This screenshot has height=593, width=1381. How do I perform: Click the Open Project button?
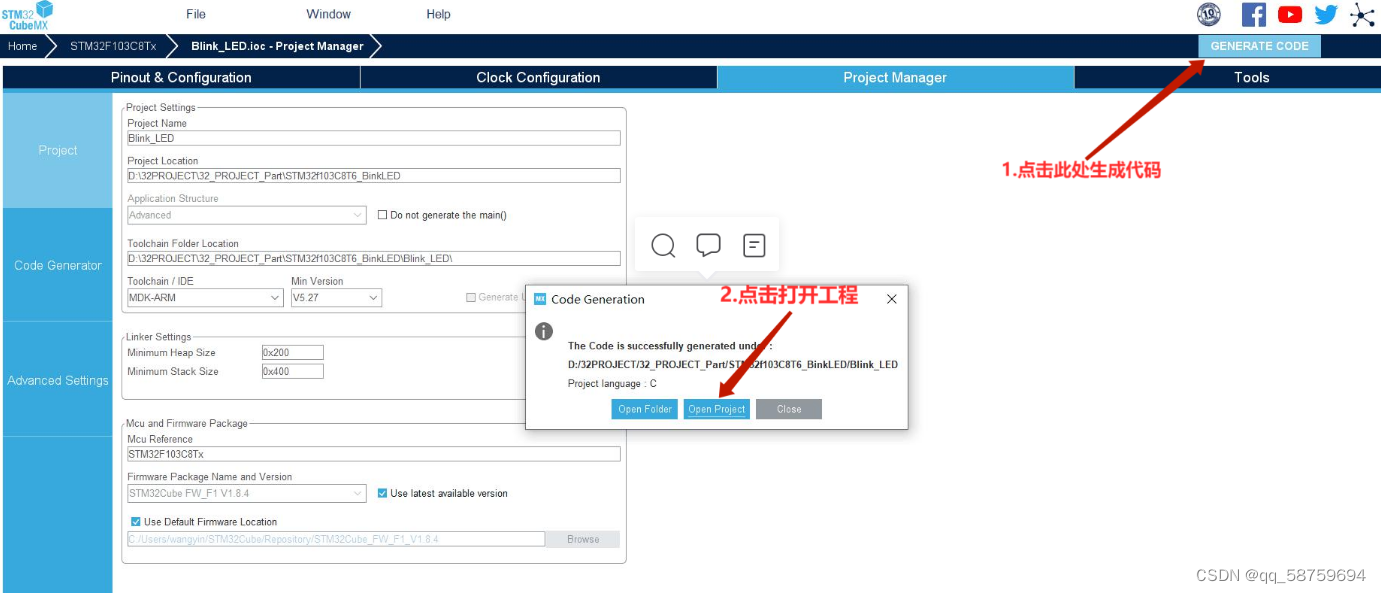tap(717, 409)
